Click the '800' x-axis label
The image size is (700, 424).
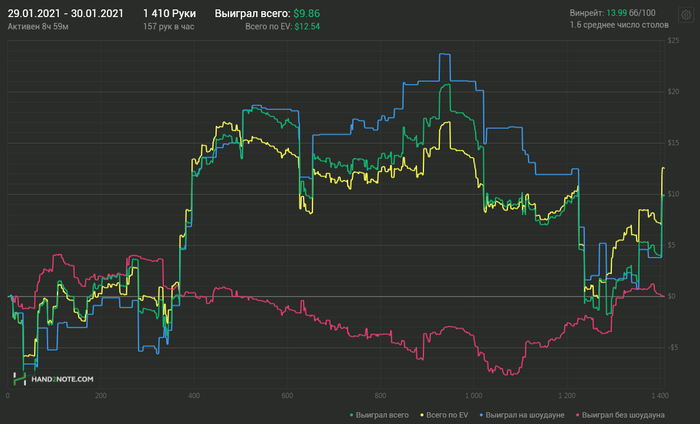380,395
